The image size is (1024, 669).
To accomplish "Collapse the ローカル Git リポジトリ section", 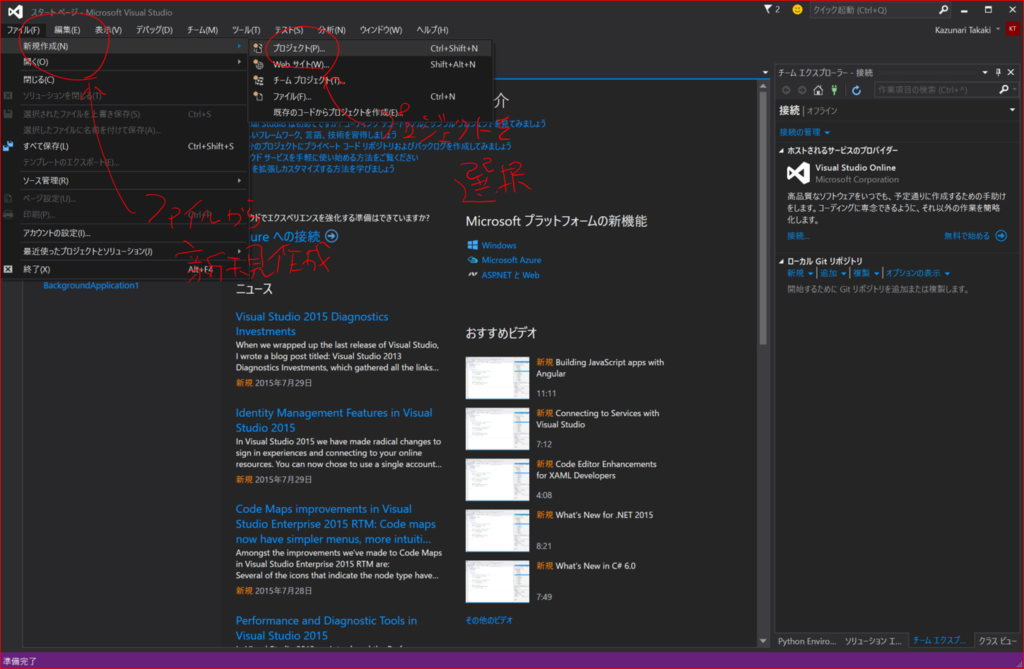I will tap(781, 260).
